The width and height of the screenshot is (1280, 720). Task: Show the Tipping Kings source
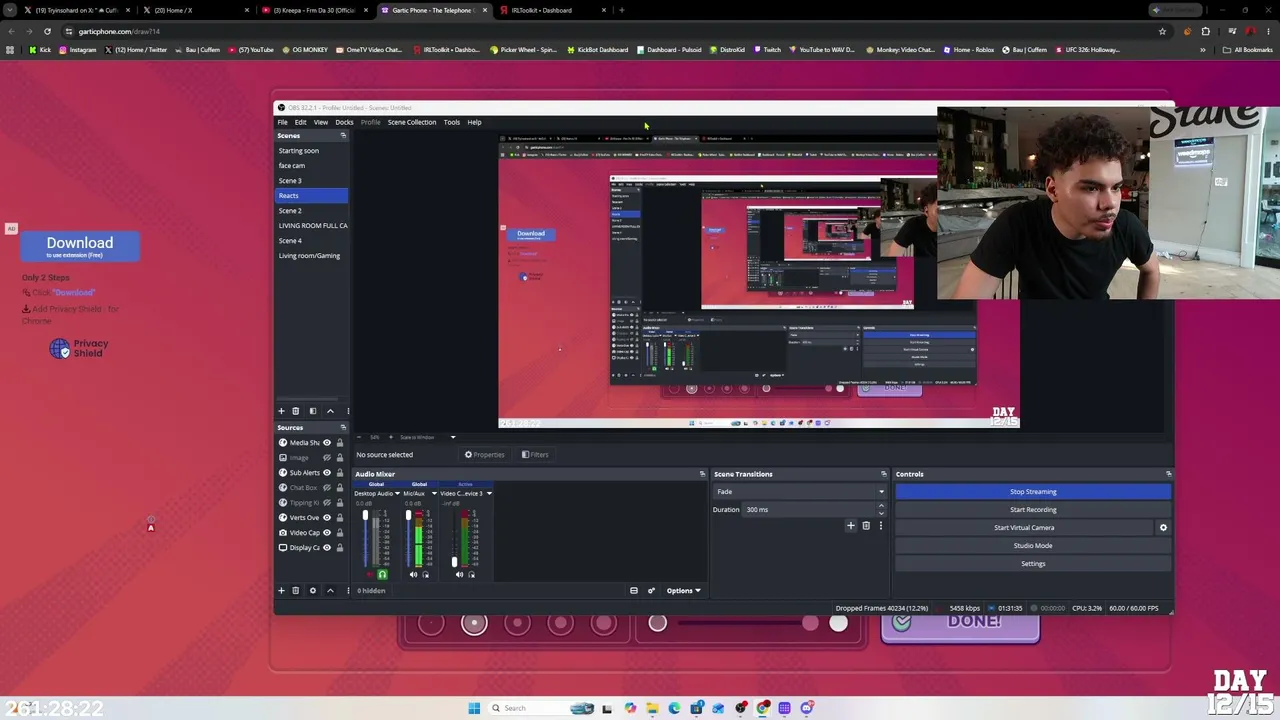[326, 502]
